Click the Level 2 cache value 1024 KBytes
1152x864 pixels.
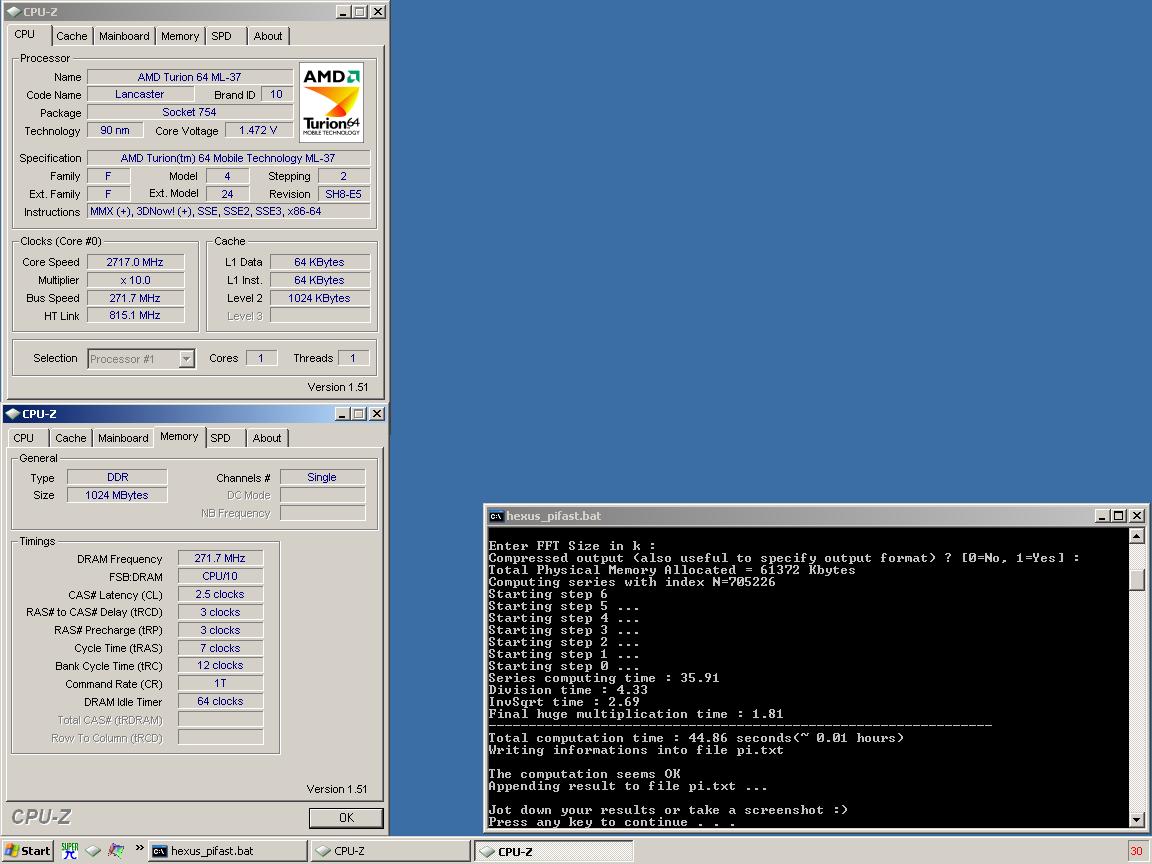pos(320,298)
